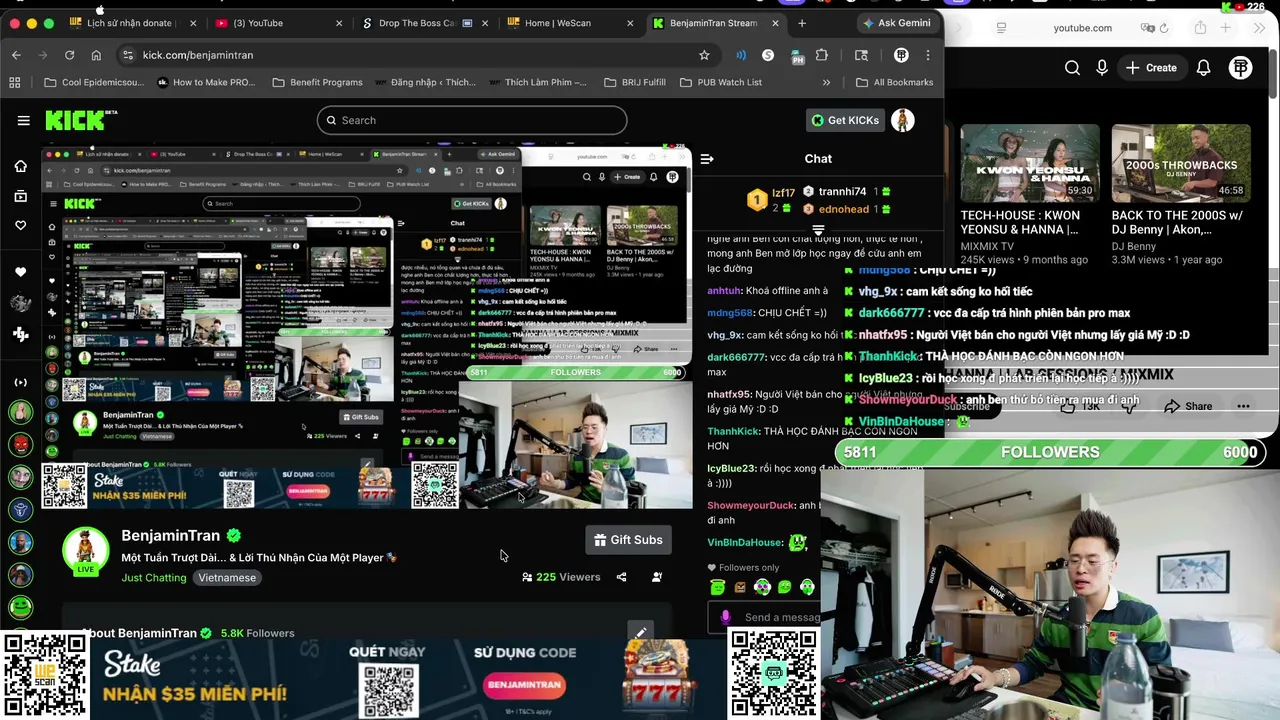Click the Ask Gemini button
Viewport: 1280px width, 720px height.
tap(896, 23)
